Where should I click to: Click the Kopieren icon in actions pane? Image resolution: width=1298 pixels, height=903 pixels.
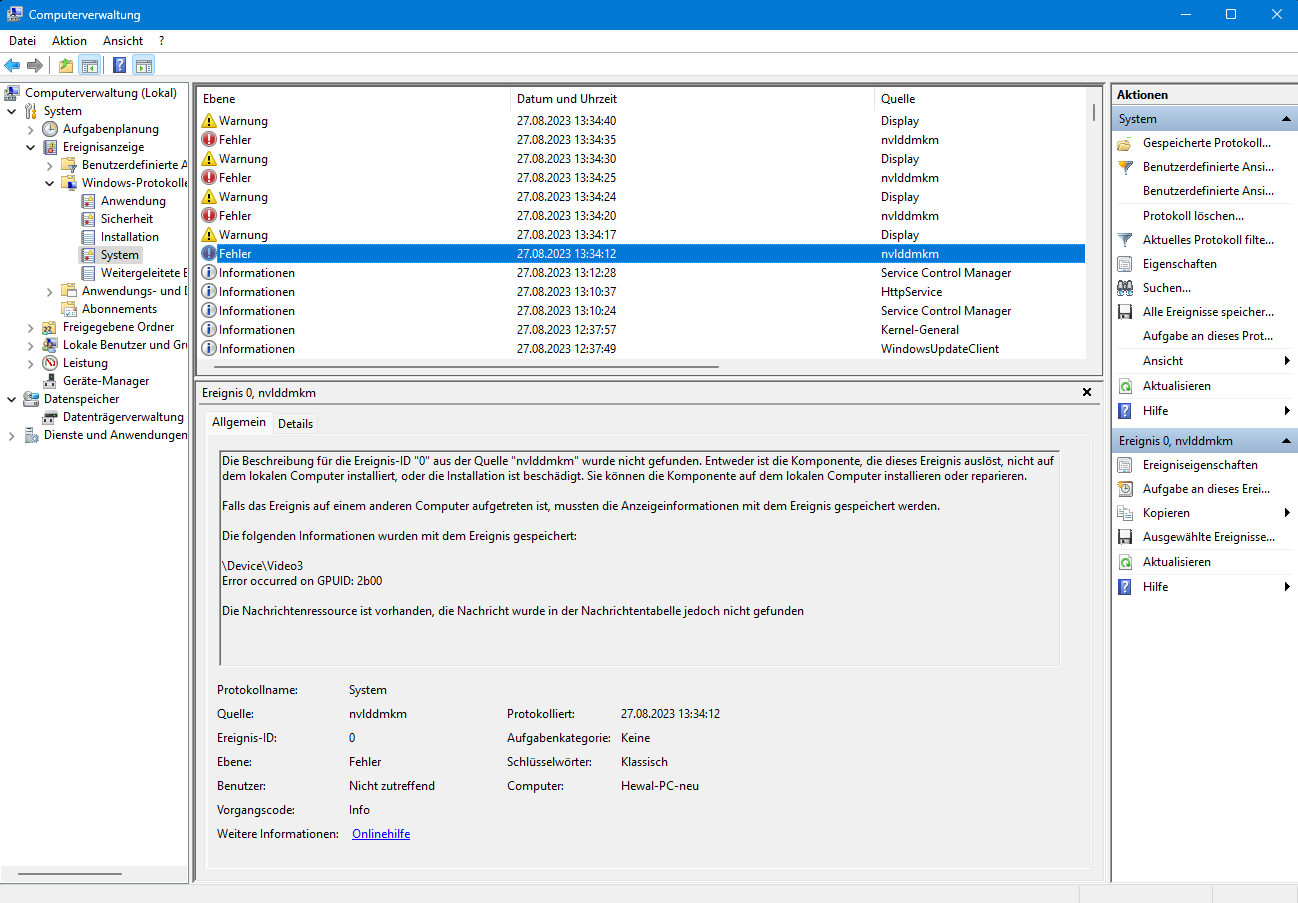[x=1125, y=513]
